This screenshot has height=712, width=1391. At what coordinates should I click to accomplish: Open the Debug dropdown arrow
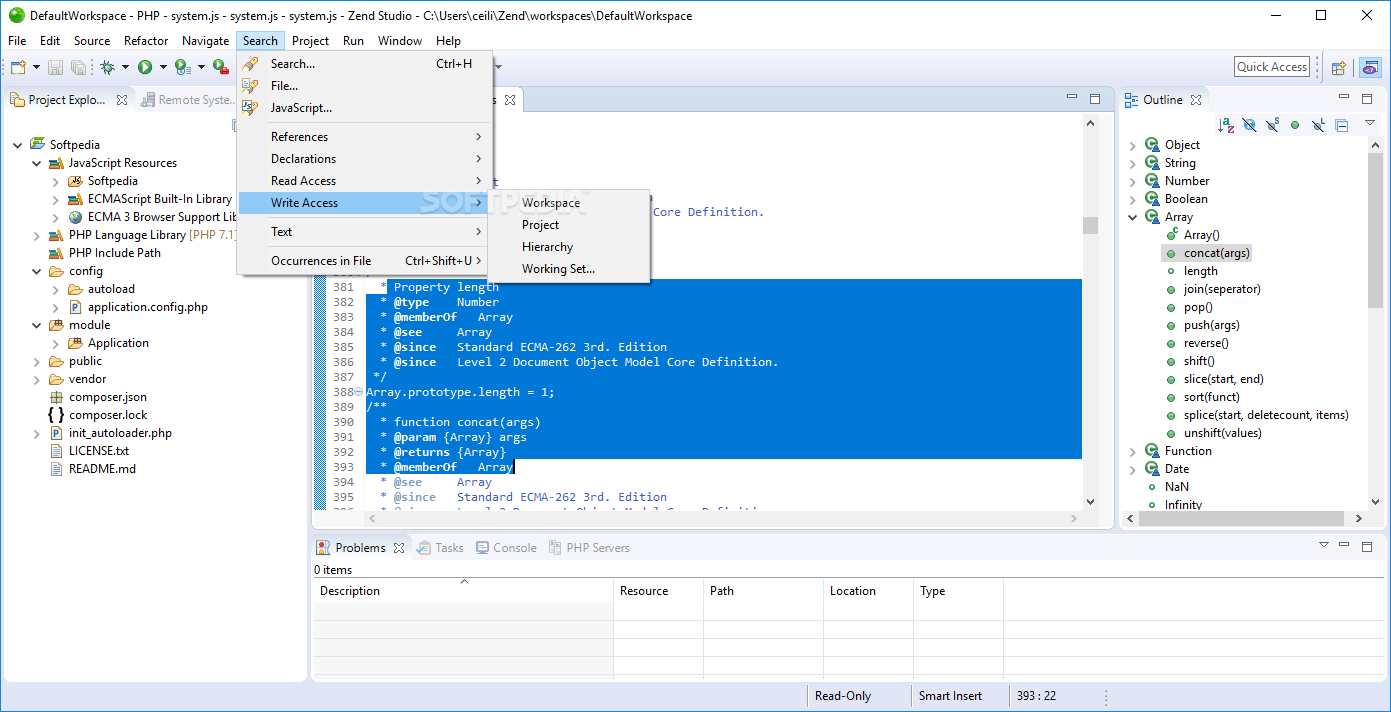click(125, 67)
